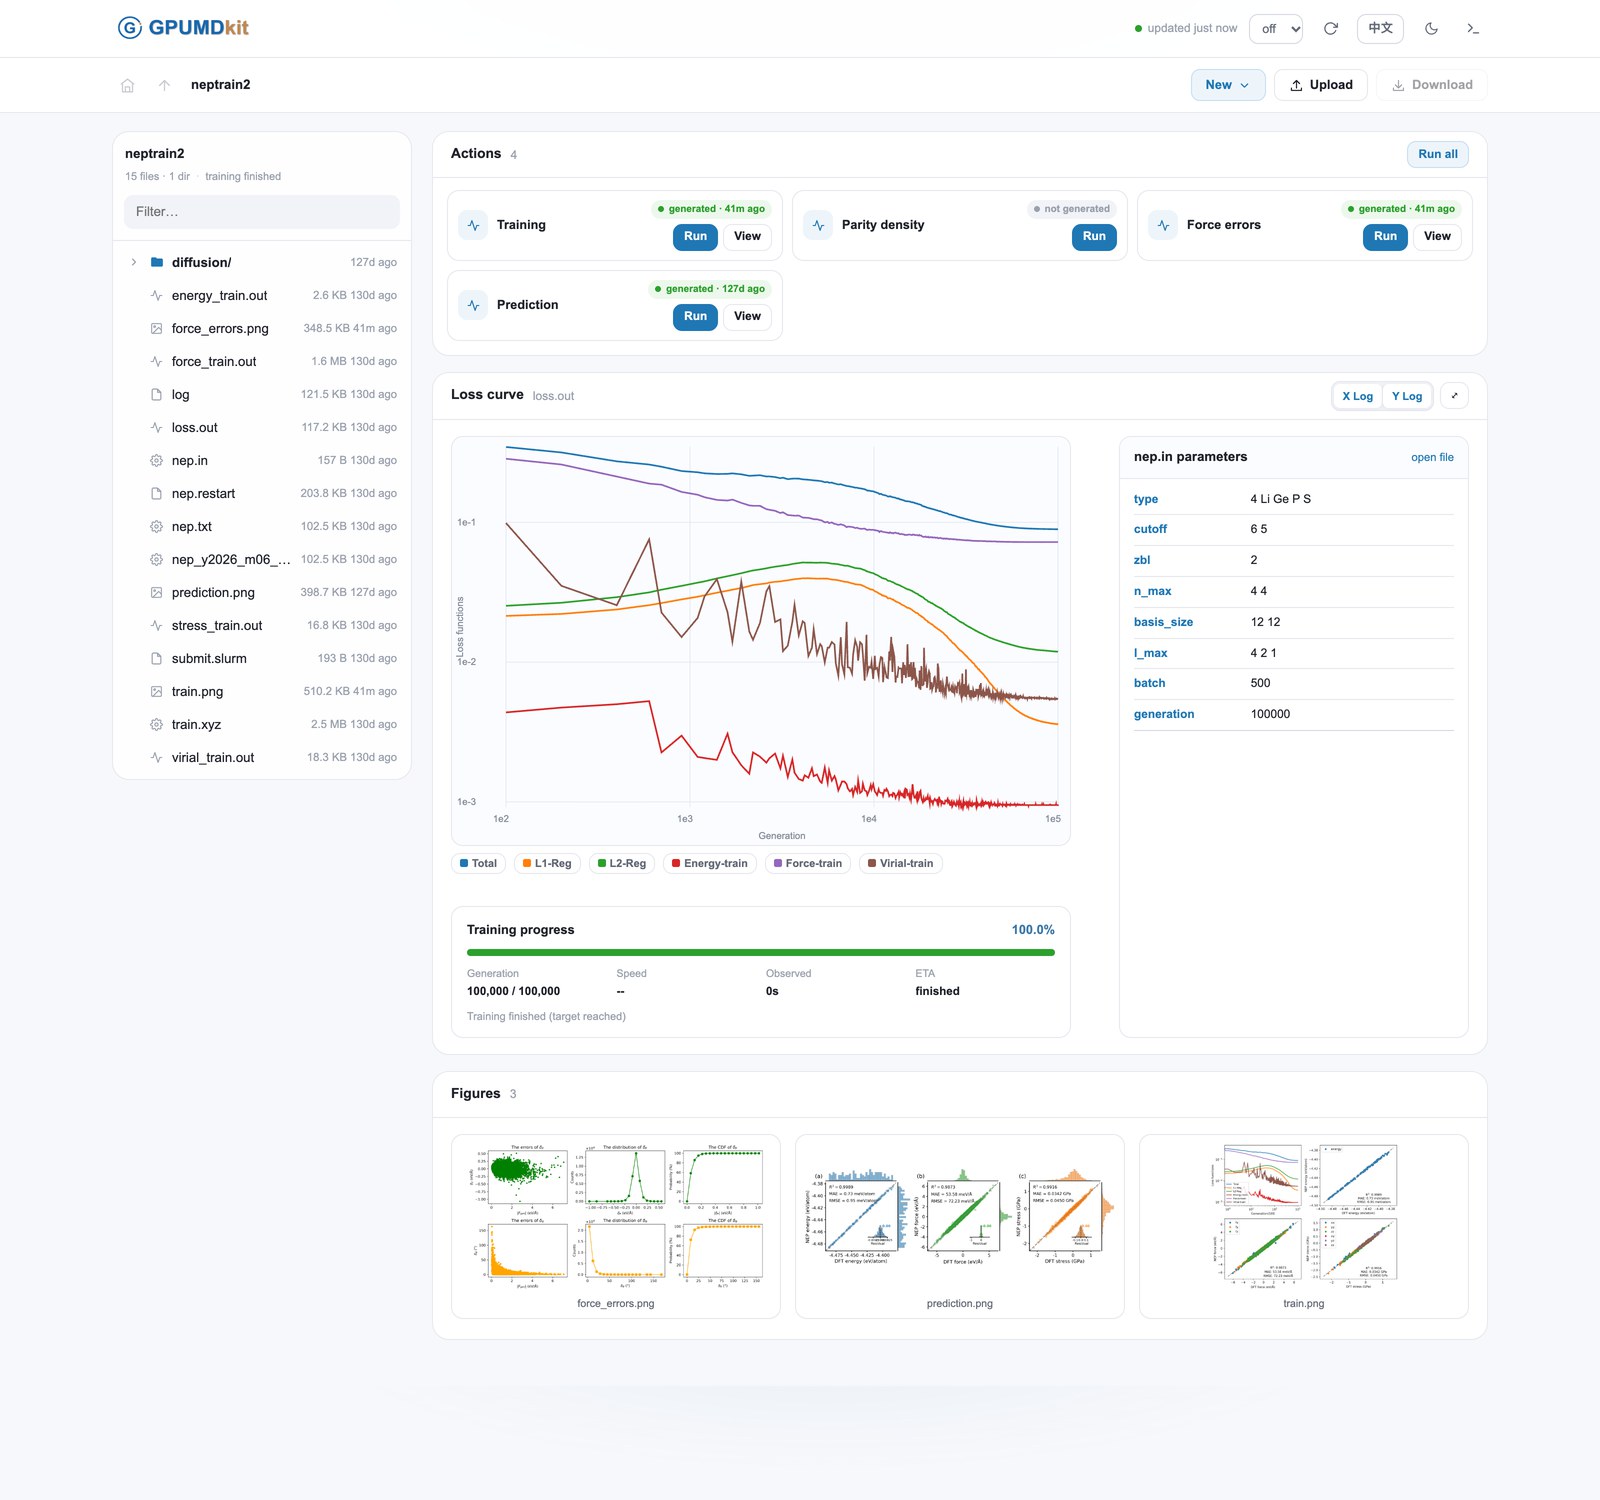1600x1500 pixels.
Task: View the Prediction output
Action: tap(747, 316)
